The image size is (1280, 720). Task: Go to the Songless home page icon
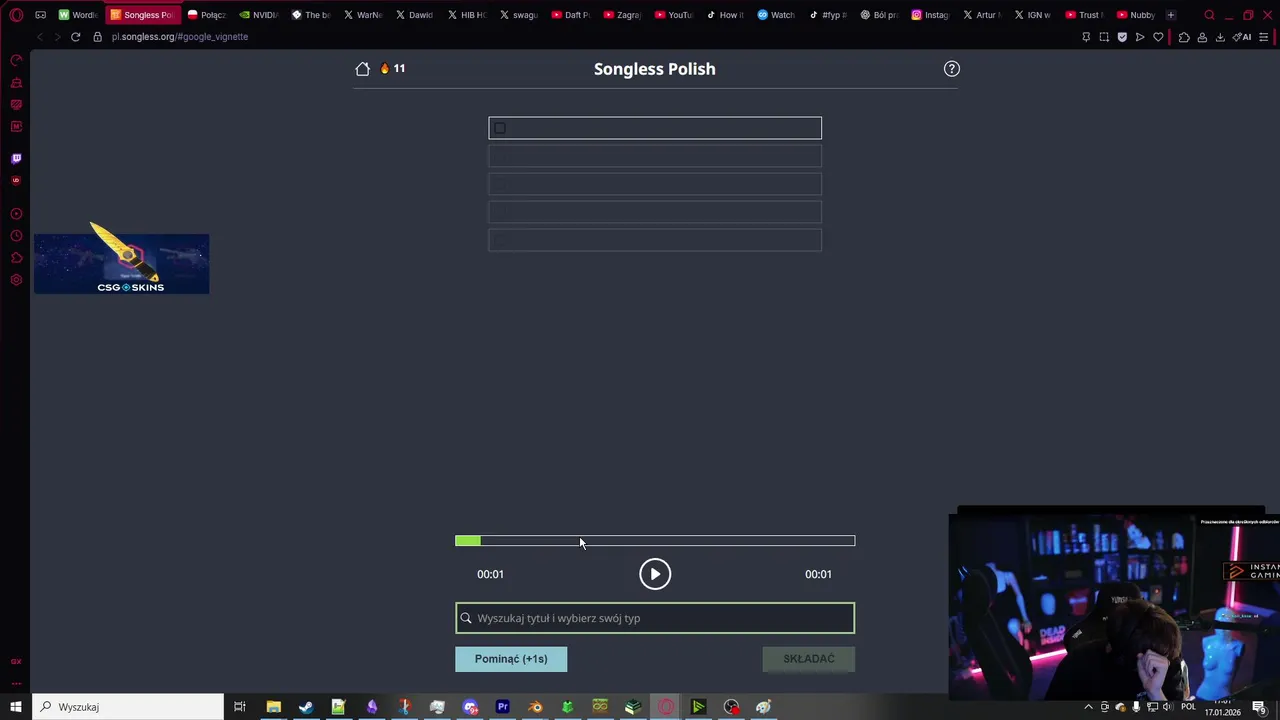point(363,69)
